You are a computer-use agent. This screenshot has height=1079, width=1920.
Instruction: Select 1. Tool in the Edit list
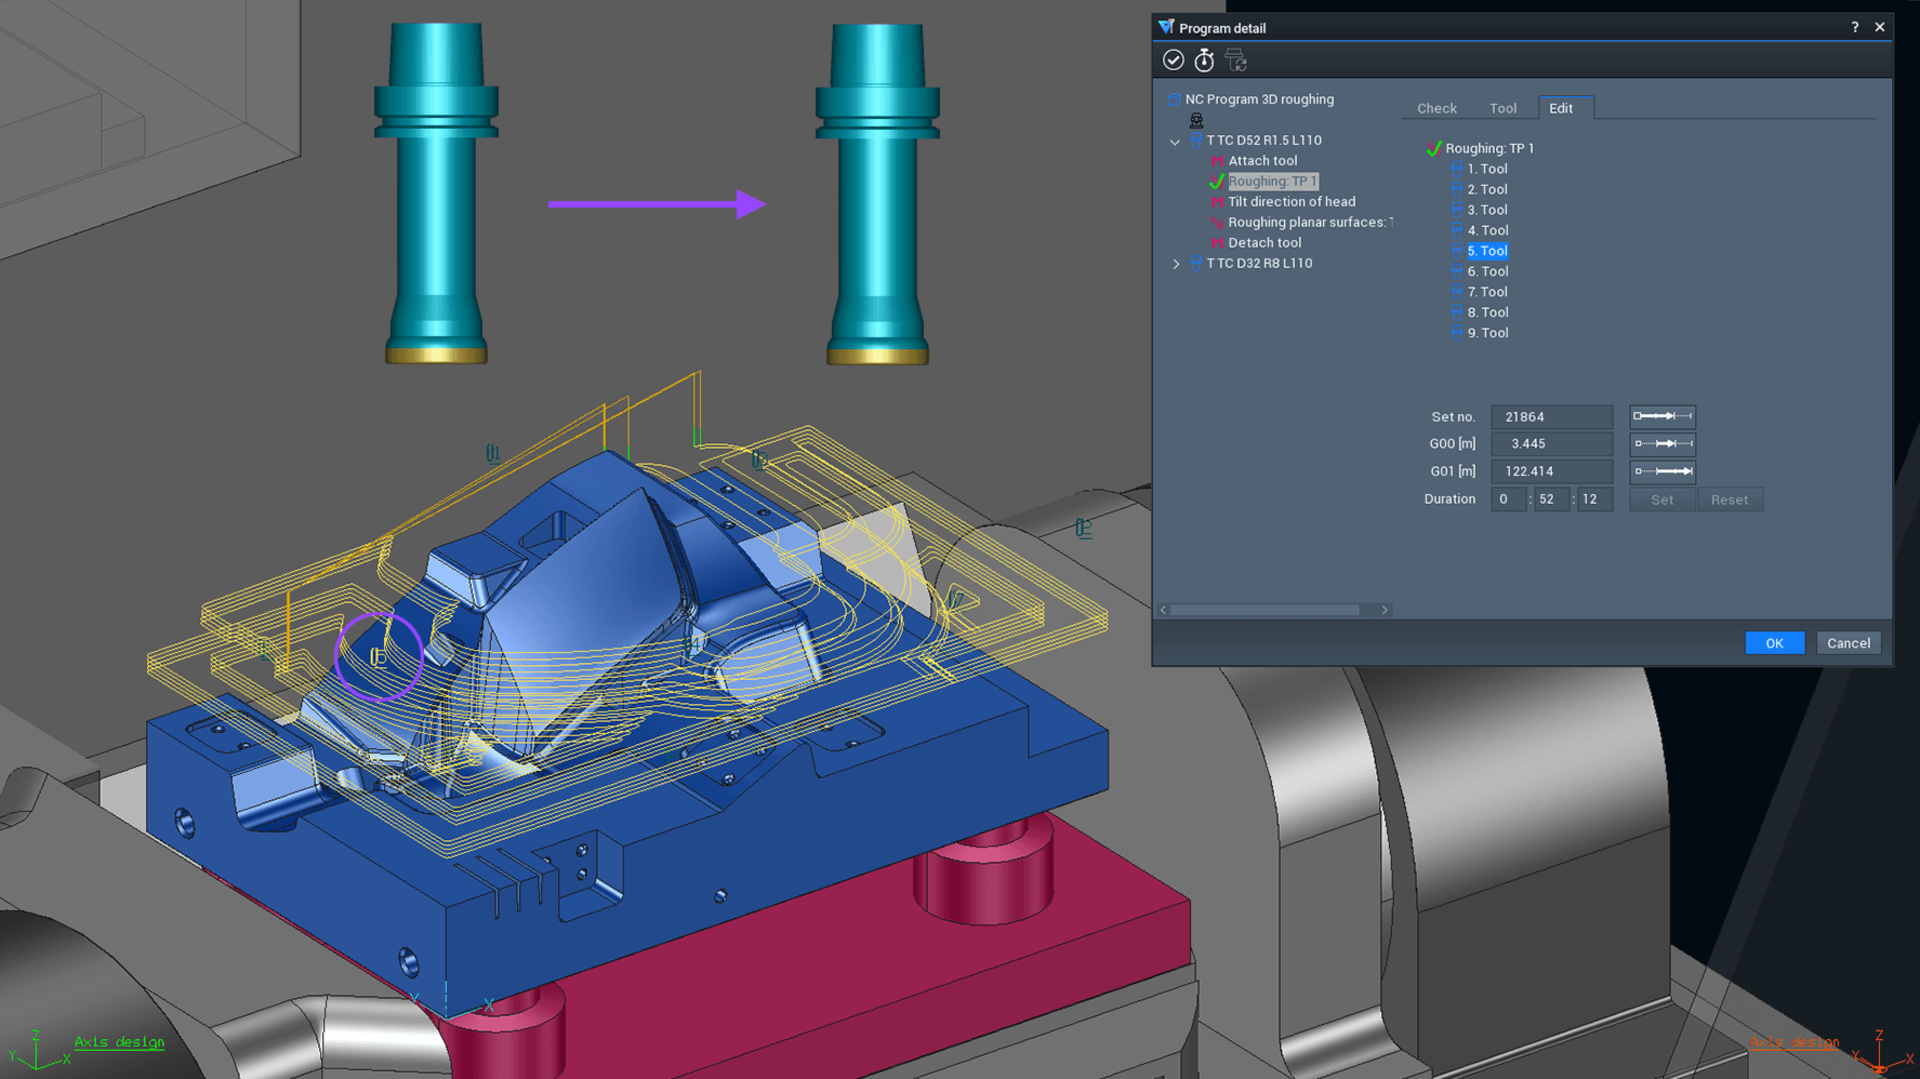point(1487,169)
